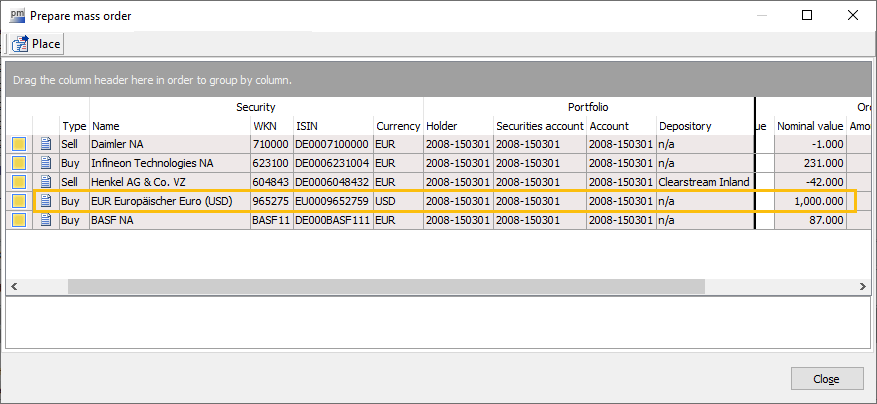
Task: Click the Depository column header
Action: [704, 126]
